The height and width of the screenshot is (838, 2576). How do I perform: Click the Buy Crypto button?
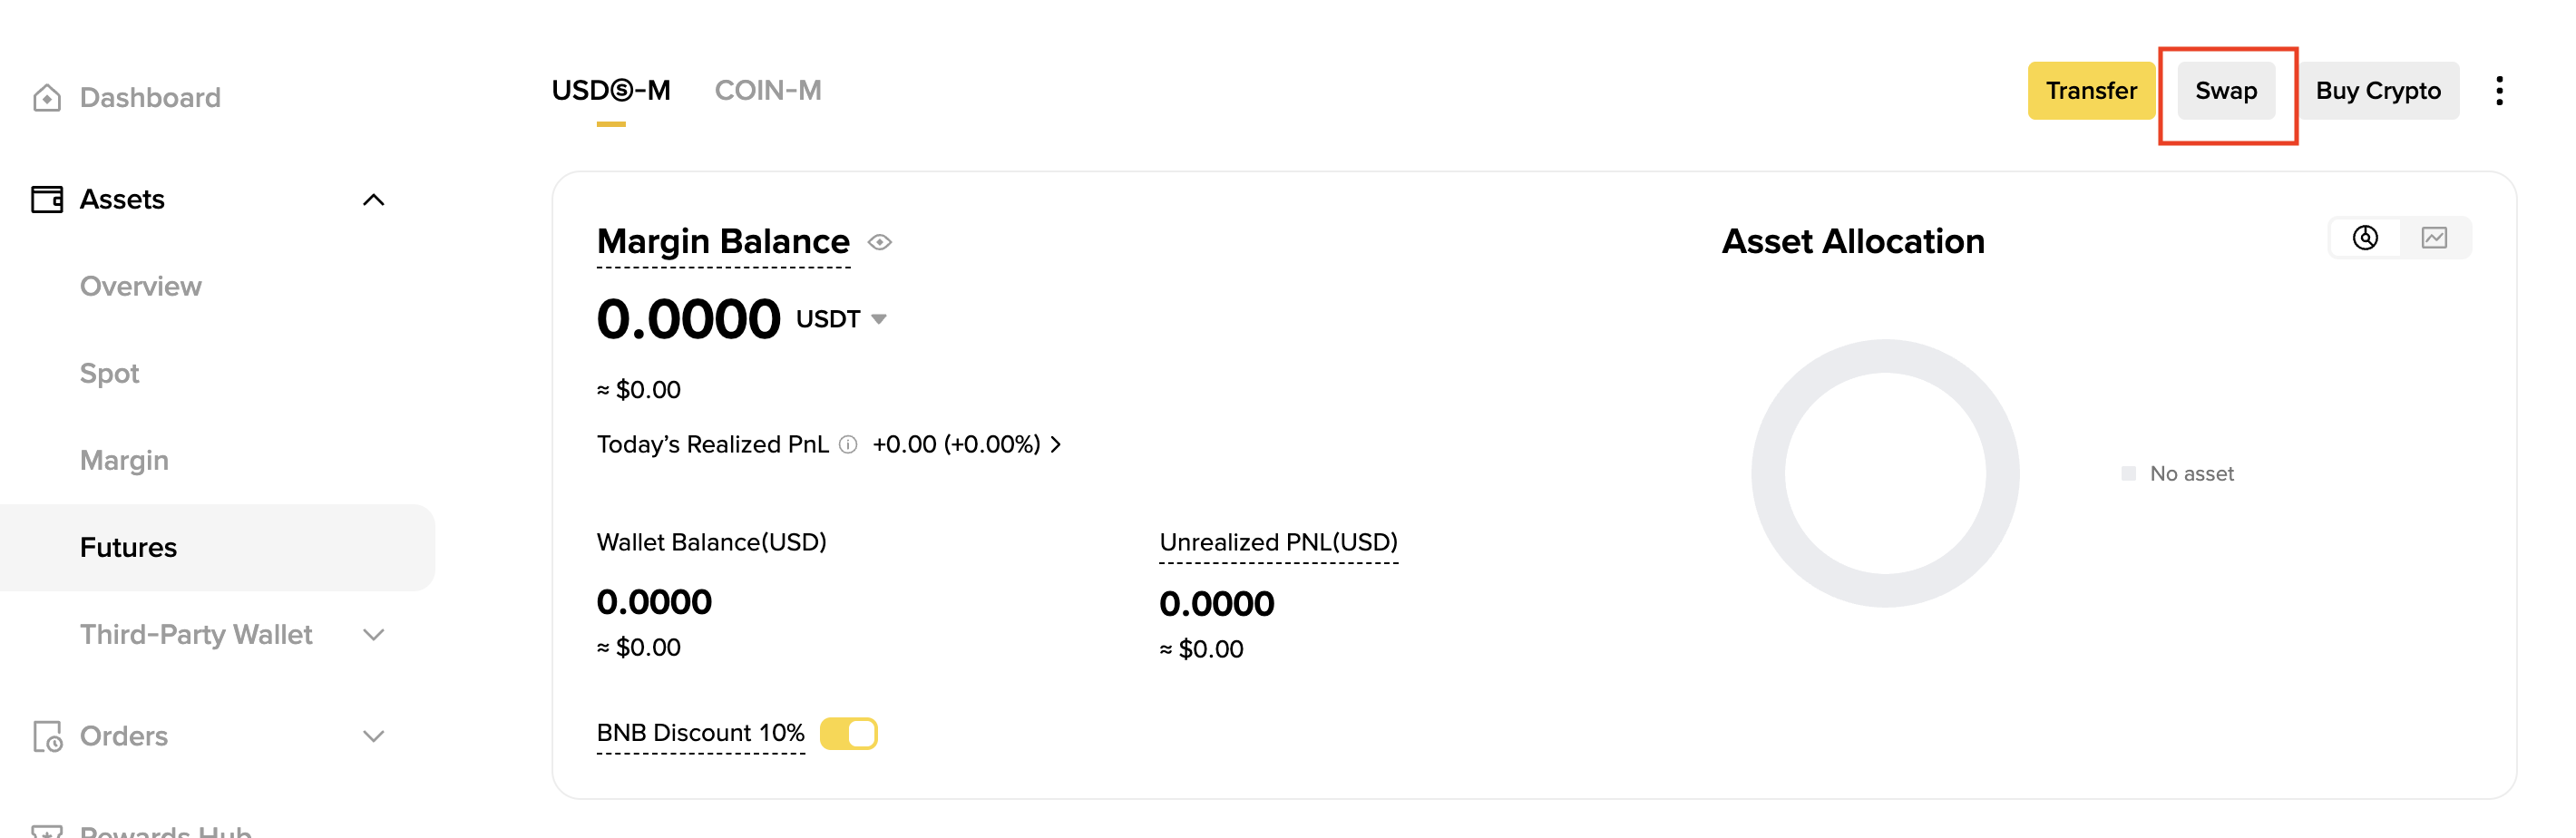point(2377,91)
